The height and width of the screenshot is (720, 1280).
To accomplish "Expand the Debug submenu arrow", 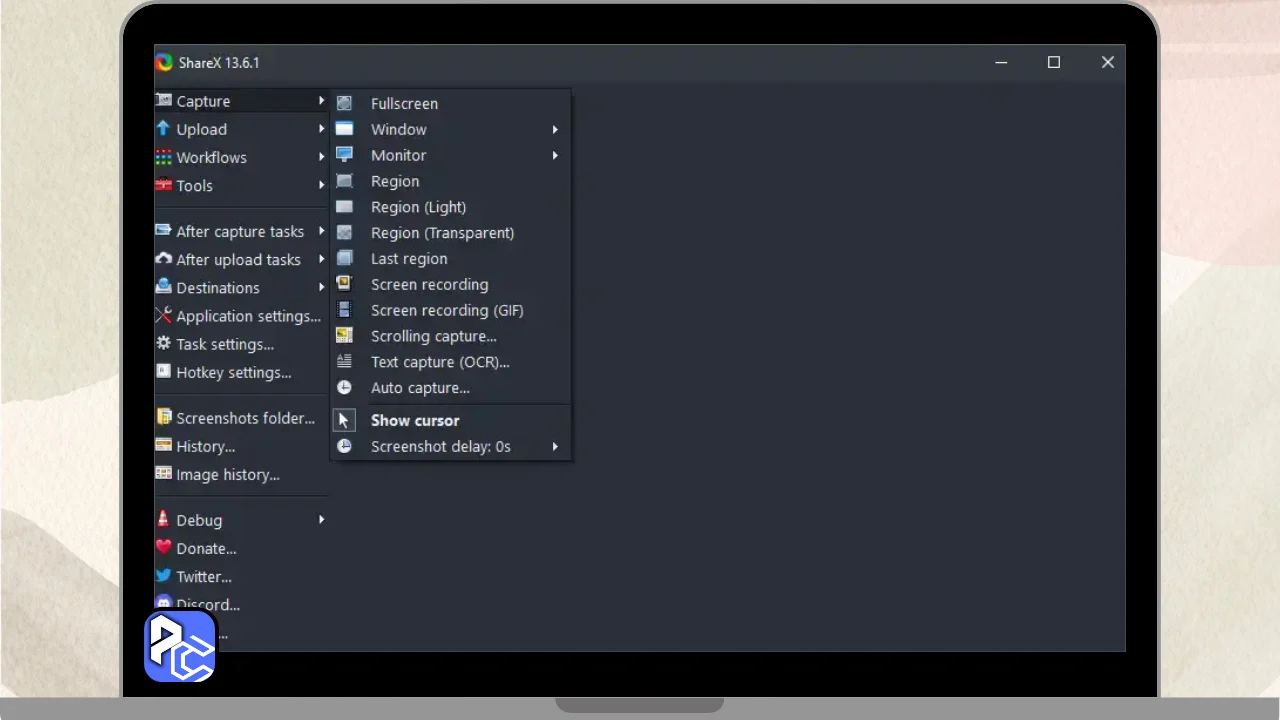I will click(322, 520).
